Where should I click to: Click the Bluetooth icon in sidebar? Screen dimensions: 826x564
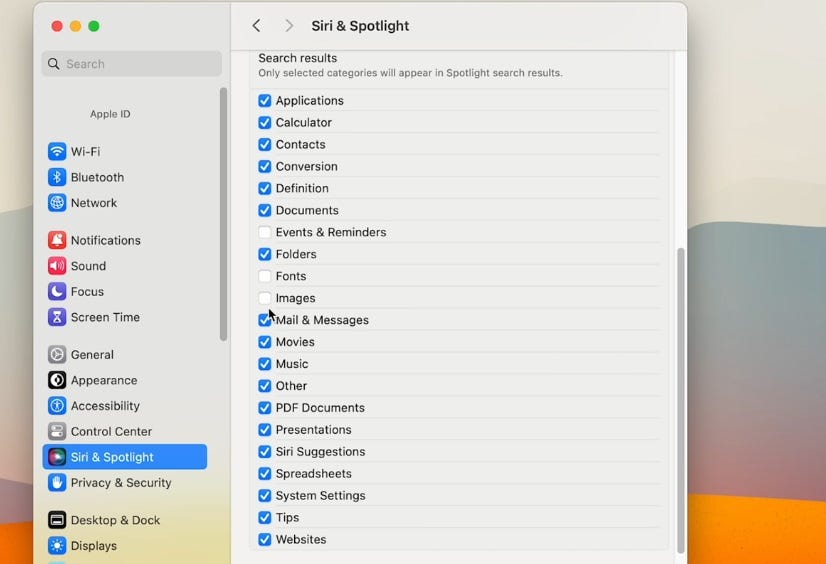pyautogui.click(x=57, y=177)
